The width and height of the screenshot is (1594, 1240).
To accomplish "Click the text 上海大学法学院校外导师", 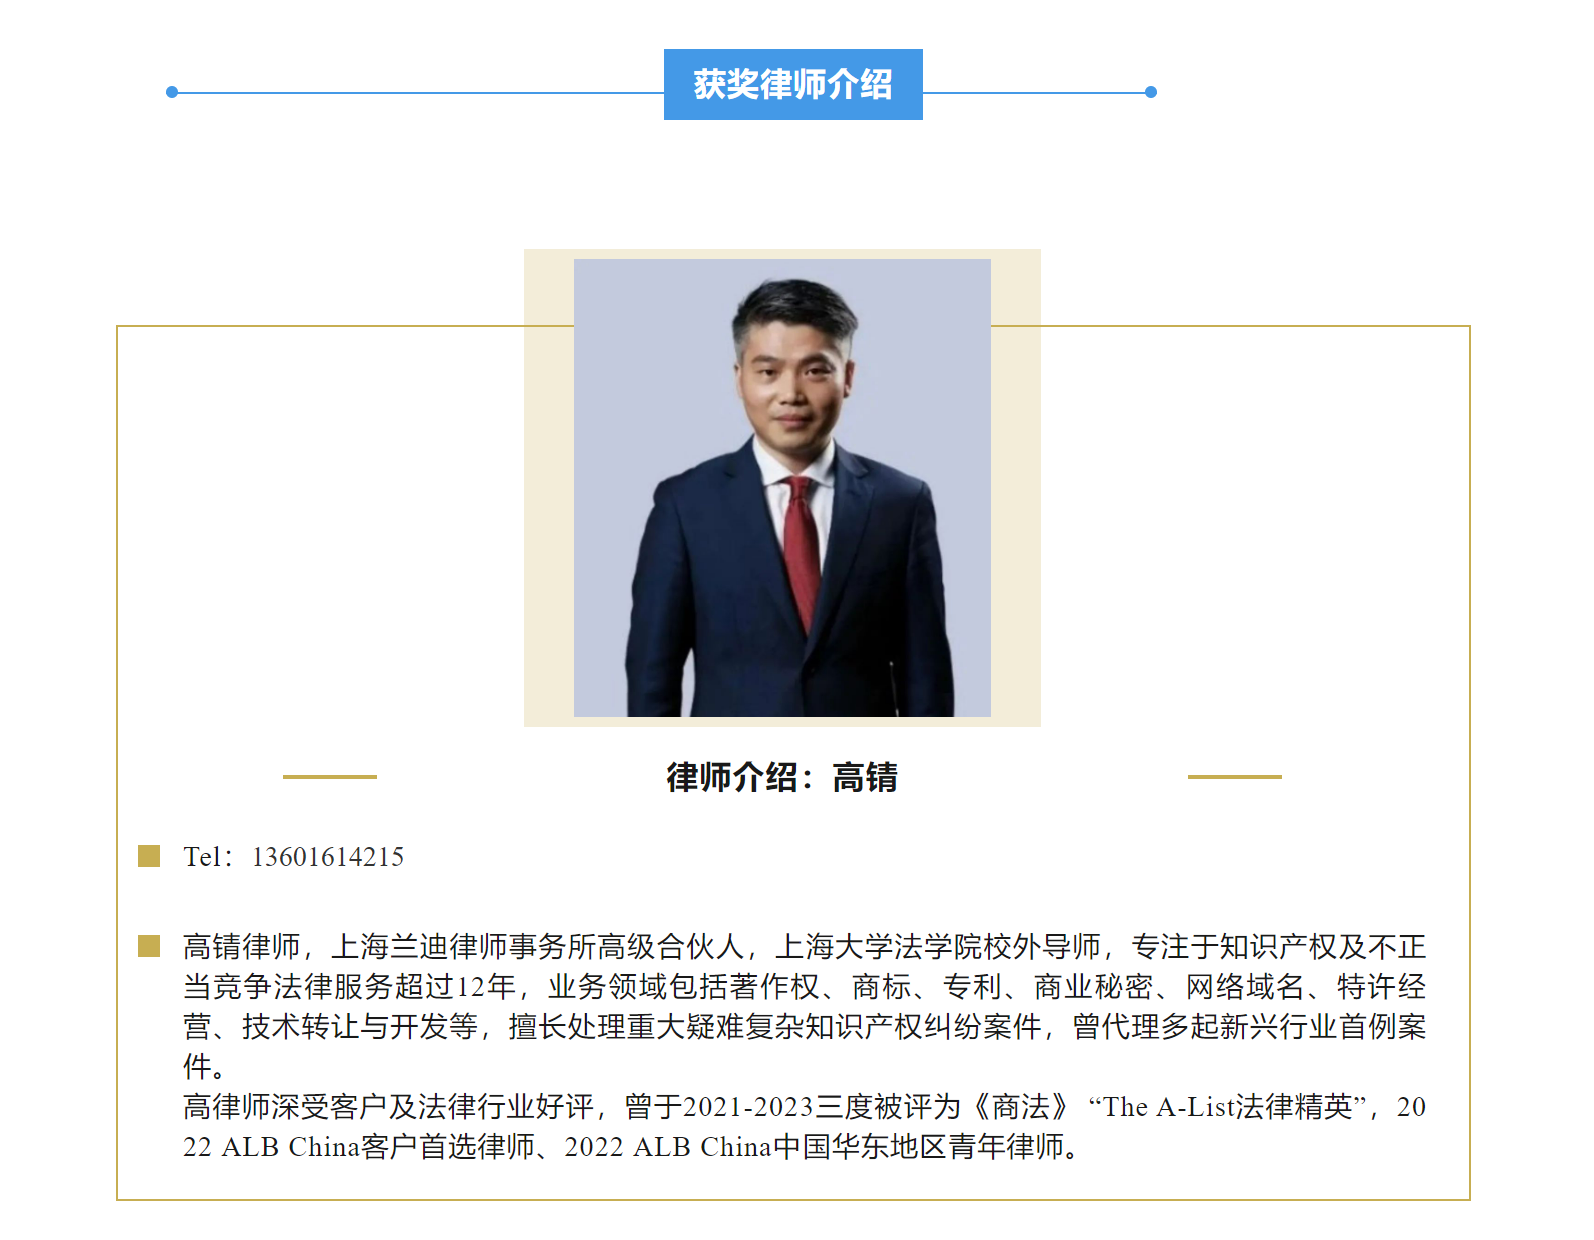I will (x=938, y=946).
